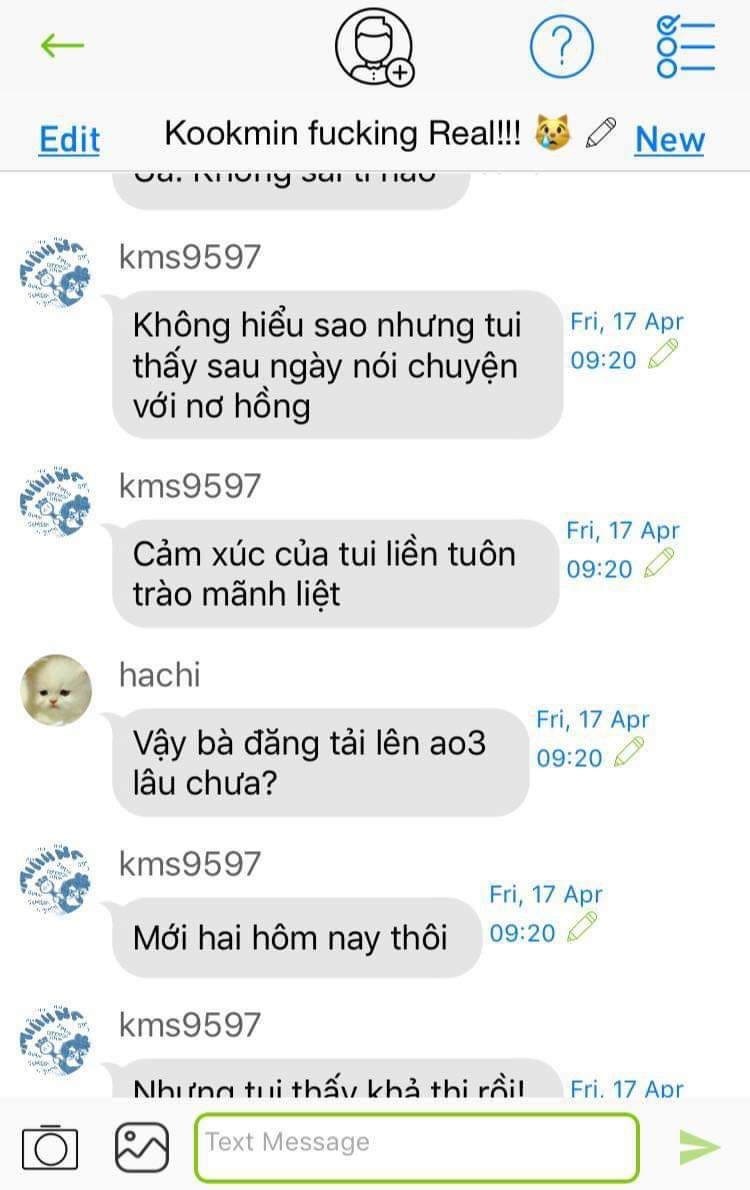The height and width of the screenshot is (1190, 750).
Task: Click the Edit link
Action: [x=69, y=140]
